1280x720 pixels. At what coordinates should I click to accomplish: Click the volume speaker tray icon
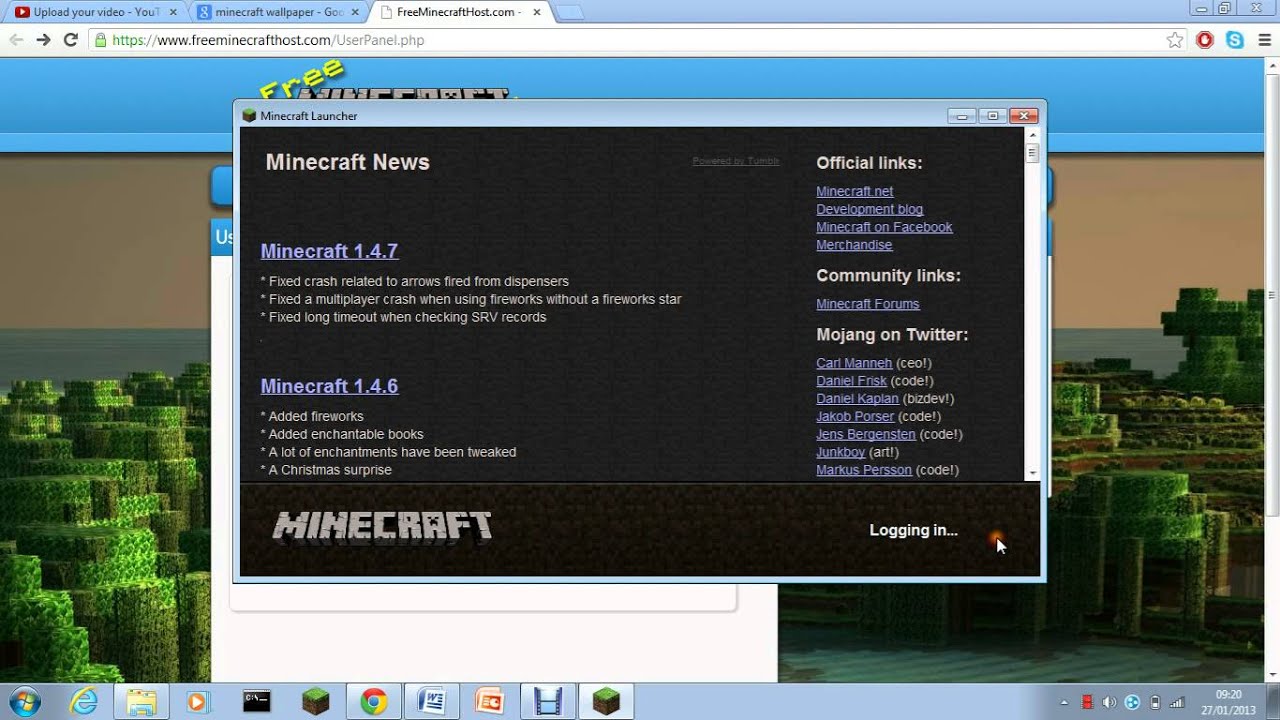point(1109,702)
